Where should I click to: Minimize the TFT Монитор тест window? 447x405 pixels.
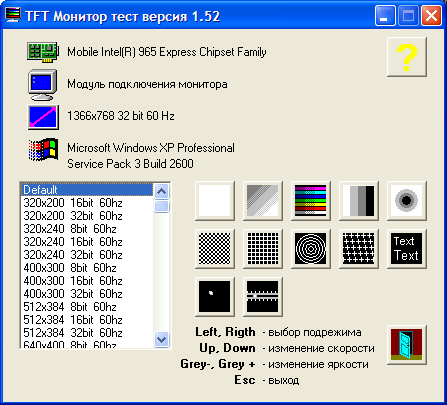[x=385, y=15]
